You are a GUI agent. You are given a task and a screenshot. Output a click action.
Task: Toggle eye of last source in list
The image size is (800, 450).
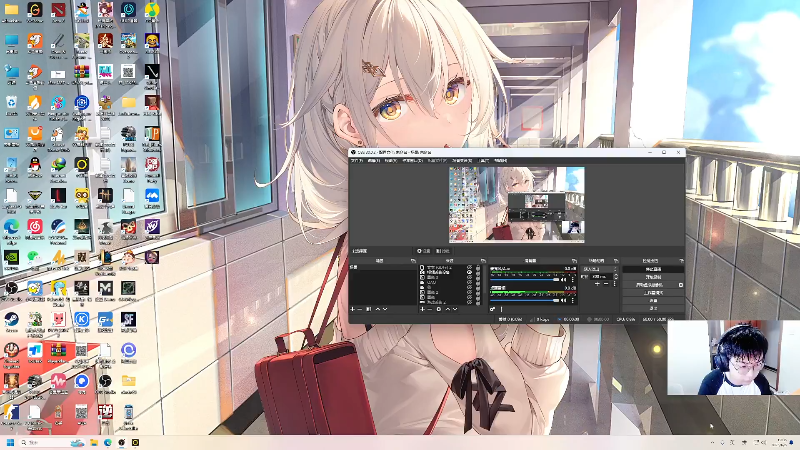tap(470, 303)
